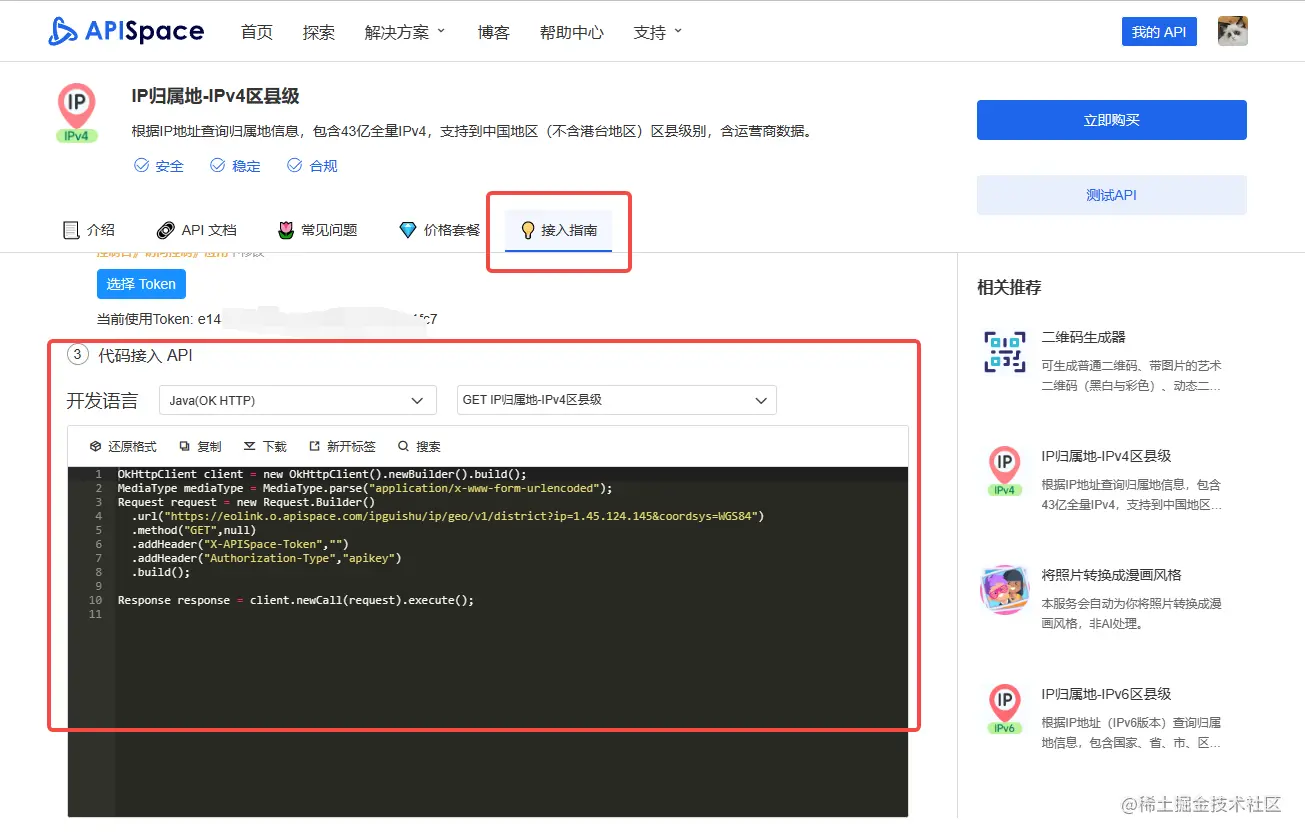Viewport: 1305px width, 838px height.
Task: Click the 新开标签 external-link icon
Action: coord(315,446)
